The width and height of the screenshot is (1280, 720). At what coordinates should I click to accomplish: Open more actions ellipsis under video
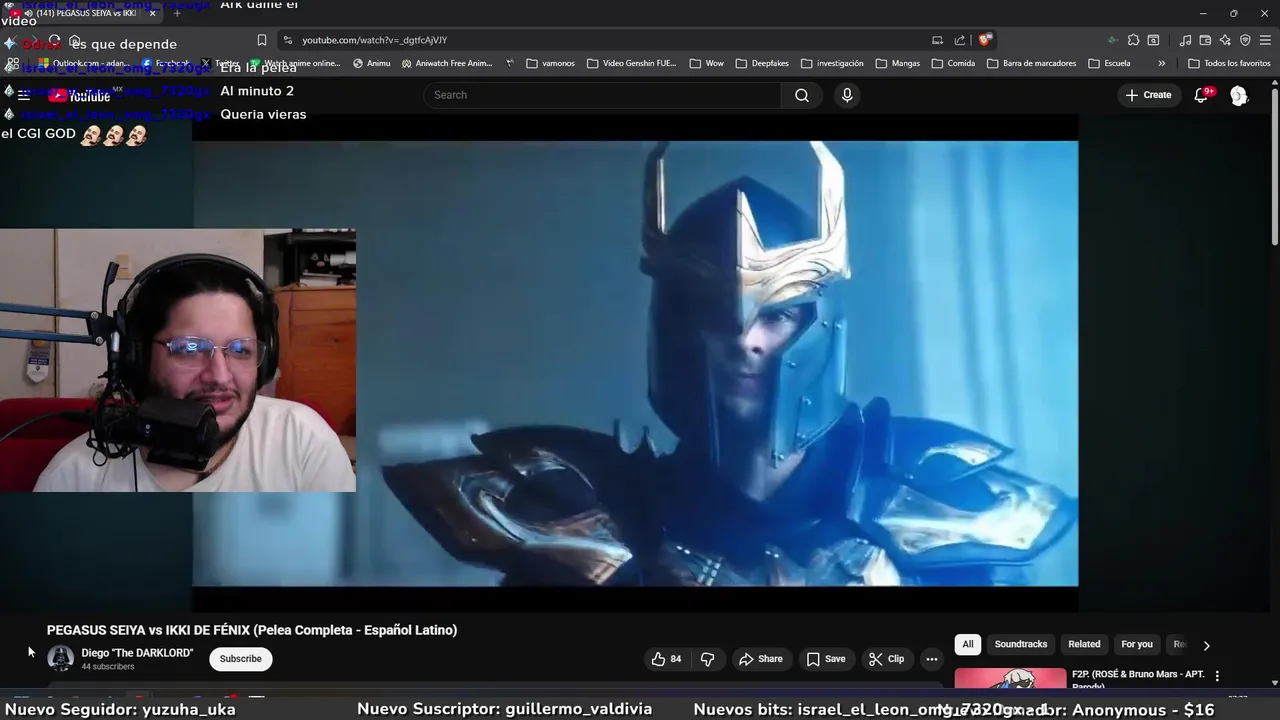(x=931, y=659)
